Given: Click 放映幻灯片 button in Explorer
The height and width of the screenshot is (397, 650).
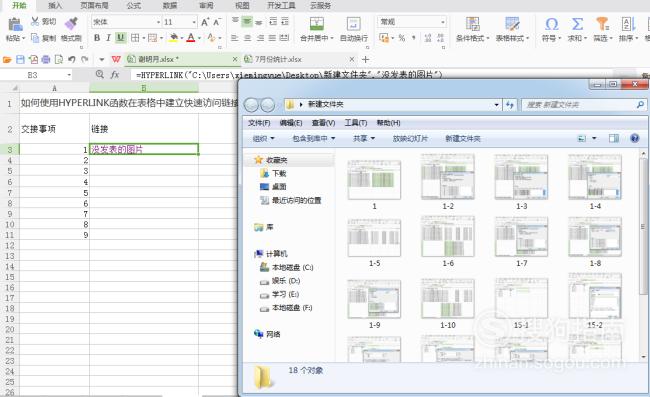Looking at the screenshot, I should [x=410, y=138].
